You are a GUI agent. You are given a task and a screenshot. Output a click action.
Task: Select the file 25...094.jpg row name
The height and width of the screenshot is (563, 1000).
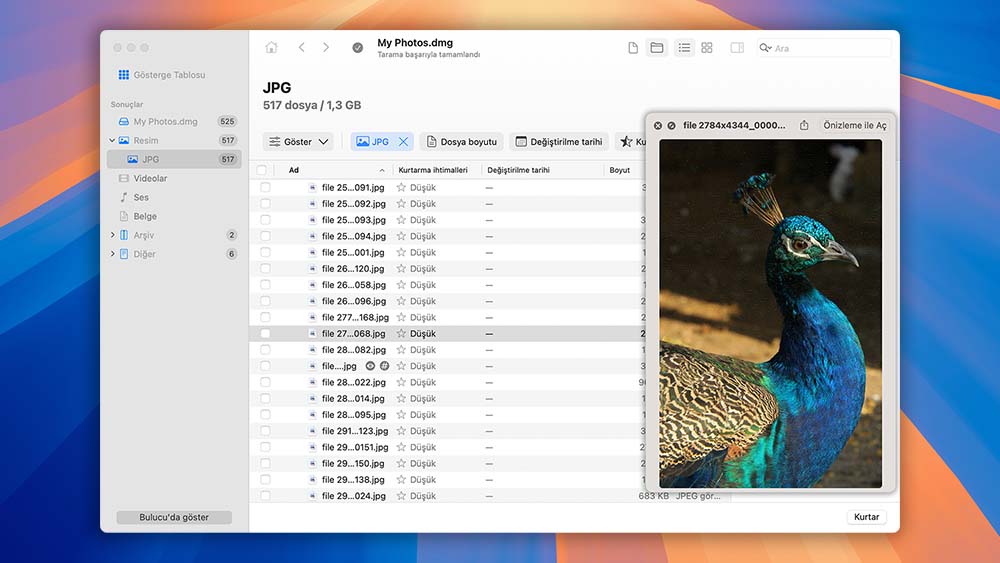353,237
